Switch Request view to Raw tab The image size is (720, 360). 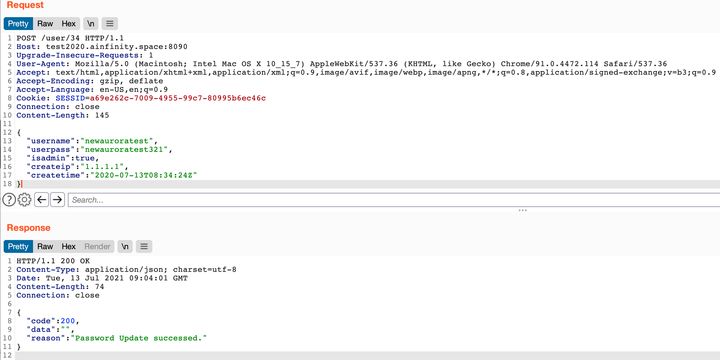(x=45, y=23)
